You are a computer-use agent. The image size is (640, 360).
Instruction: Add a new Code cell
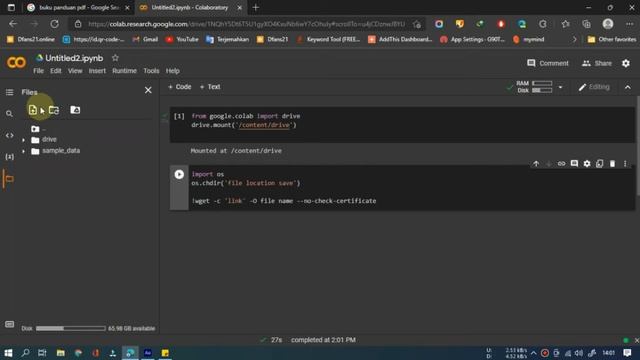[x=180, y=87]
